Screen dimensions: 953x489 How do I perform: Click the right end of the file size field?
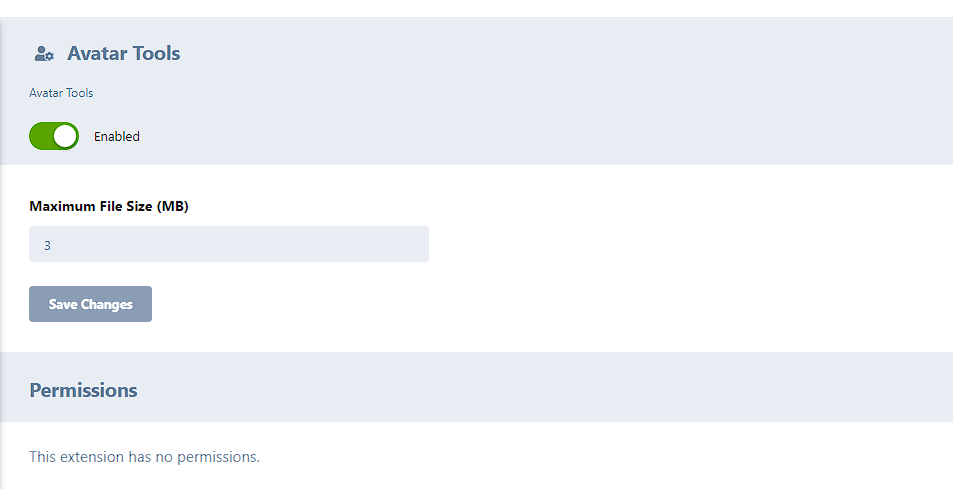415,244
